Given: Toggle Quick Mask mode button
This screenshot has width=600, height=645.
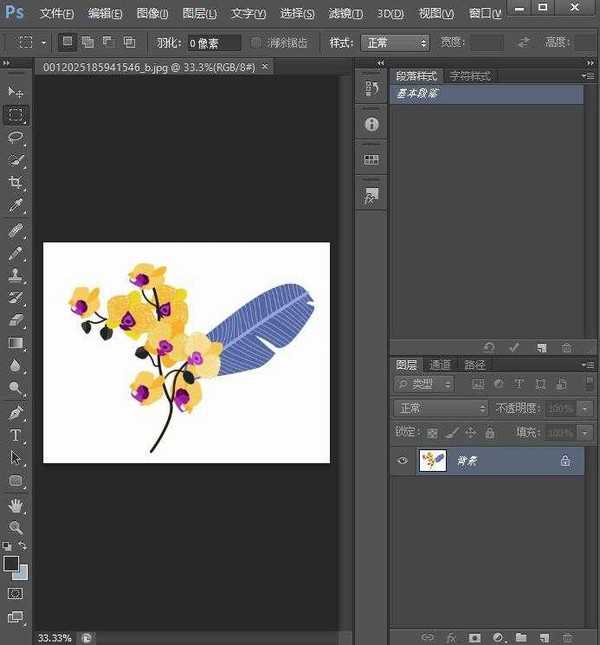Looking at the screenshot, I should pos(16,593).
